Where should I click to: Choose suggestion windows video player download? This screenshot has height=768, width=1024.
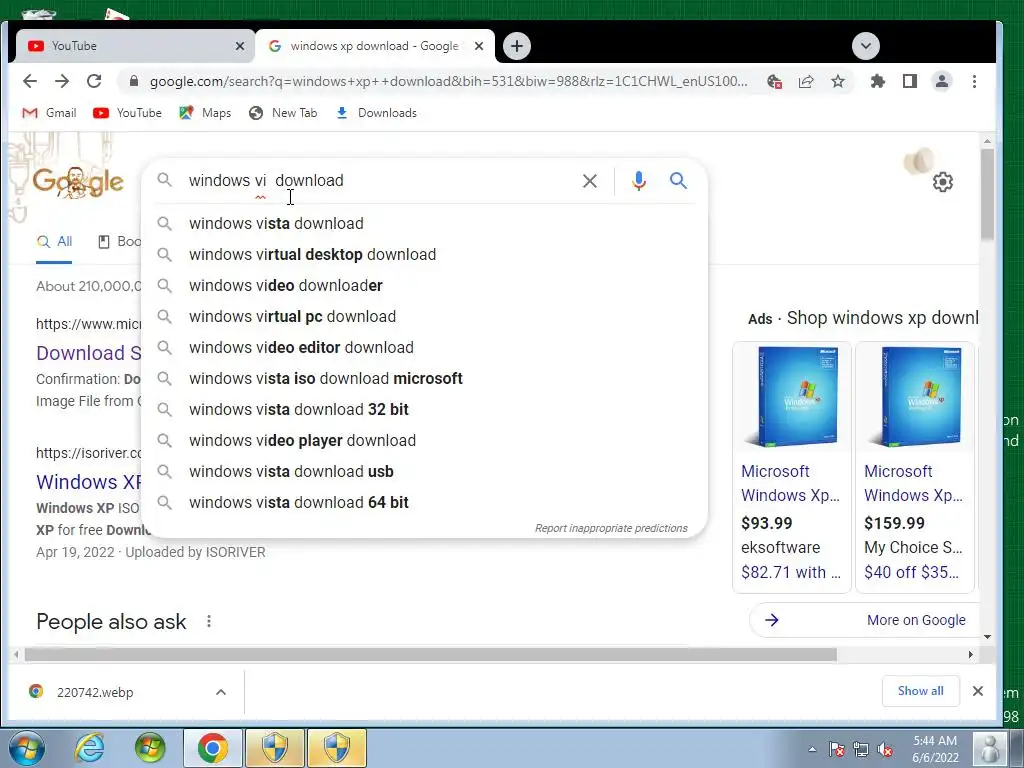(x=424, y=441)
